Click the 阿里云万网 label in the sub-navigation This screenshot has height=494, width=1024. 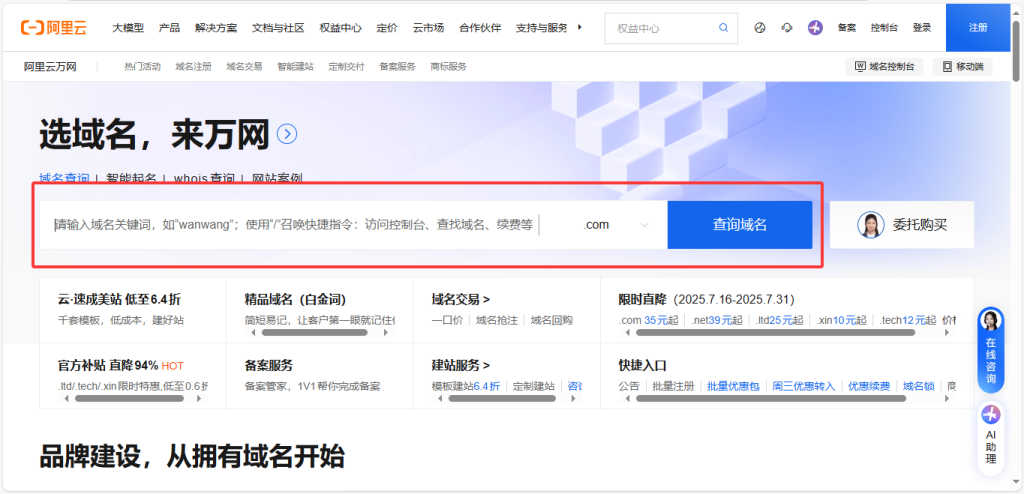point(50,67)
